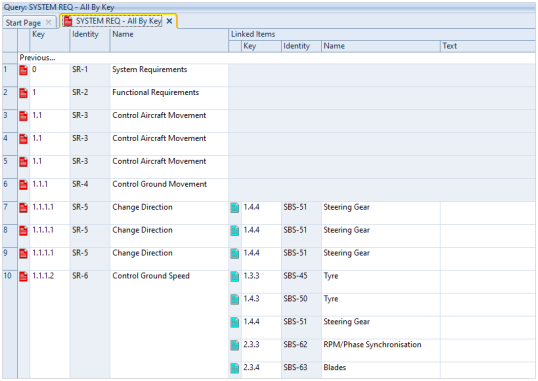Click teal icon beside SBS-50 Tyre
538x381 pixels.
tap(235, 300)
